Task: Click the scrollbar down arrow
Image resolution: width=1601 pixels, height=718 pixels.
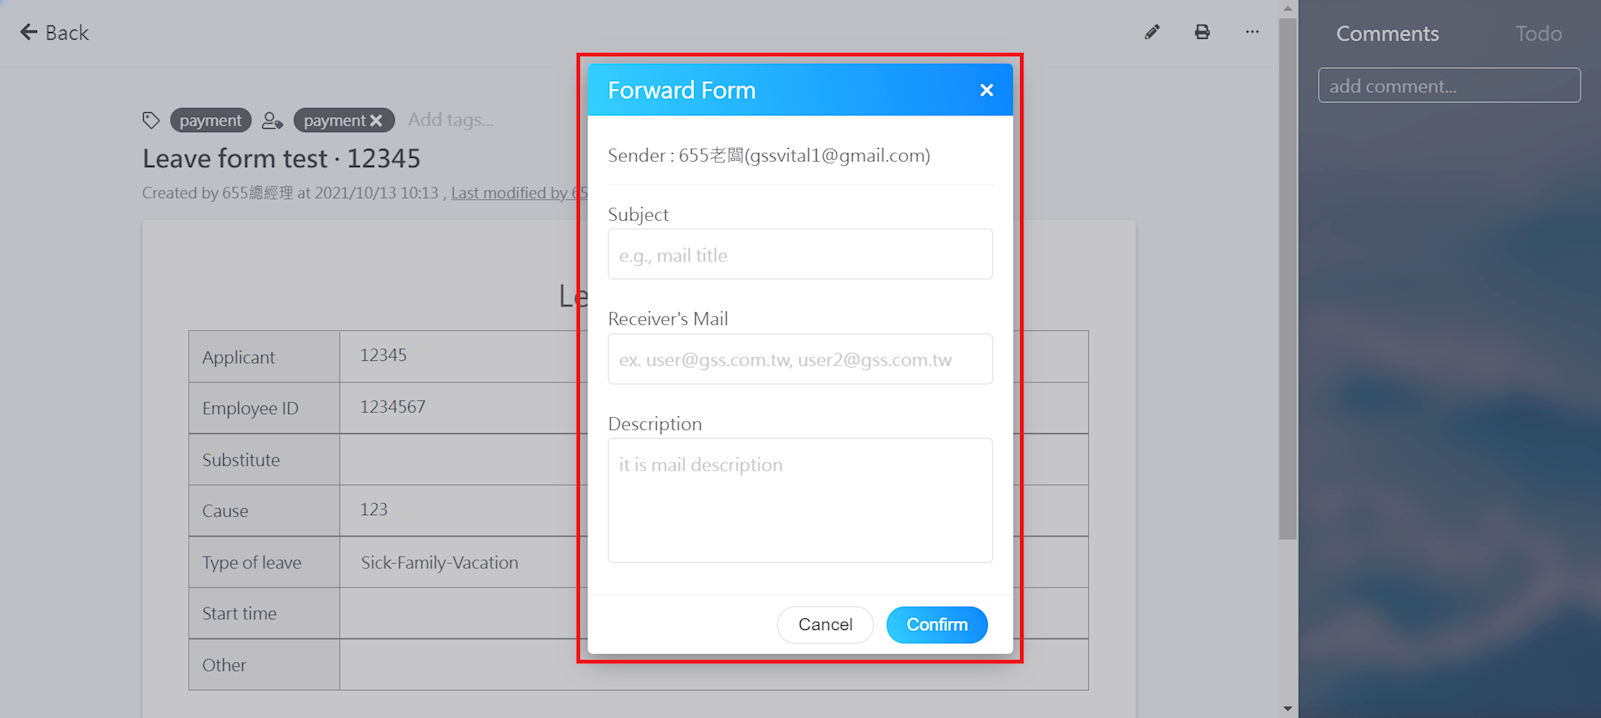Action: click(1288, 709)
